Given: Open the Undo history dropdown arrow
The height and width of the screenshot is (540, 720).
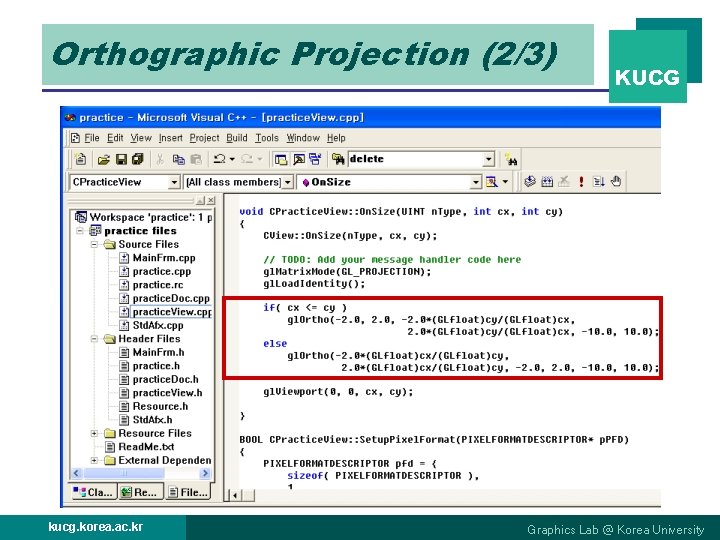Looking at the screenshot, I should tap(232, 159).
